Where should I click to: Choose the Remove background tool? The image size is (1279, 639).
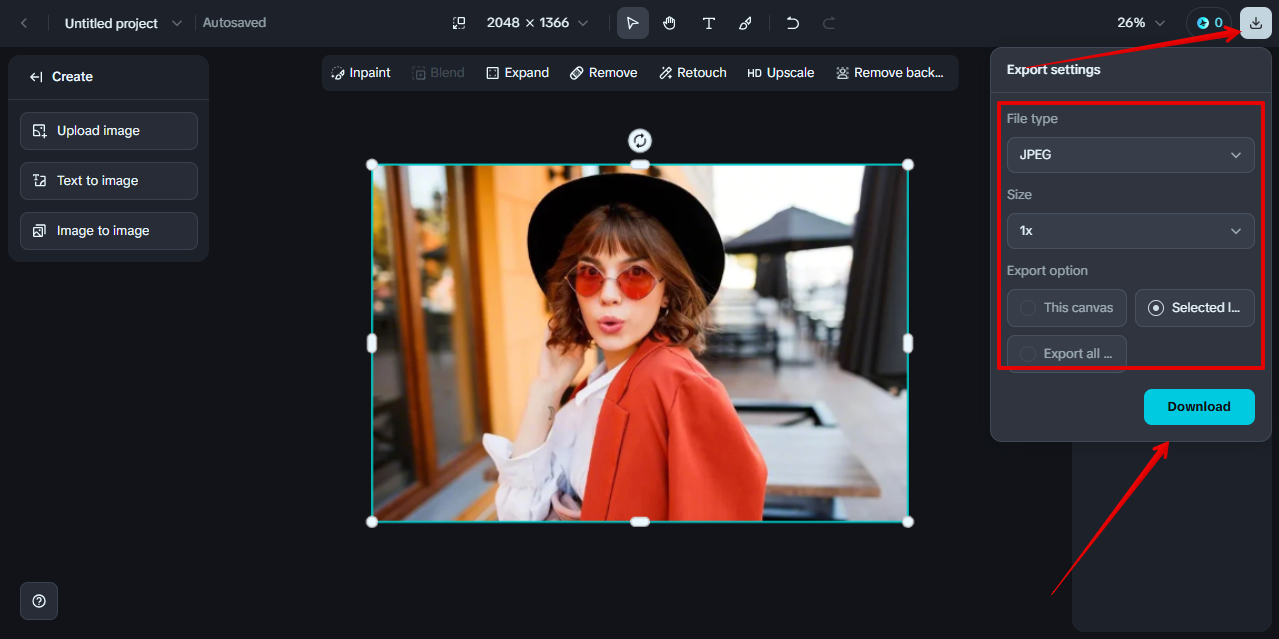[889, 73]
